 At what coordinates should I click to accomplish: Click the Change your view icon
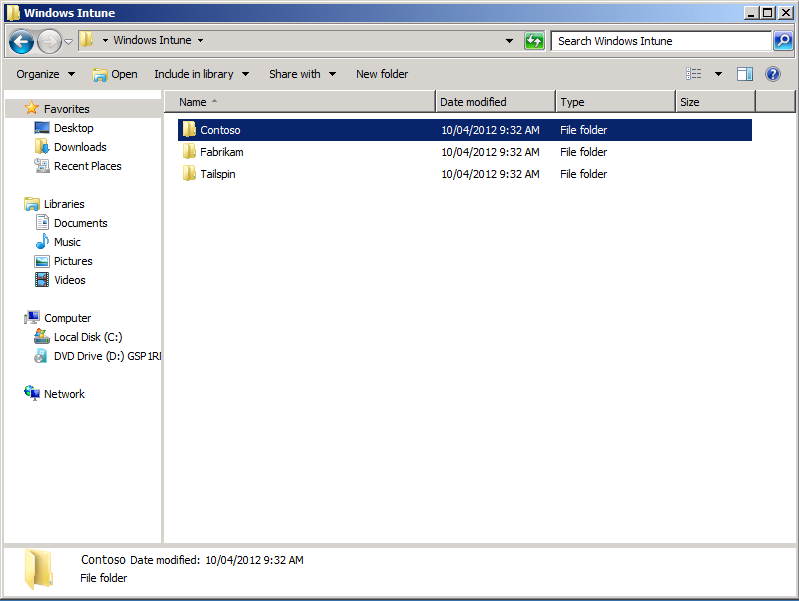tap(694, 74)
